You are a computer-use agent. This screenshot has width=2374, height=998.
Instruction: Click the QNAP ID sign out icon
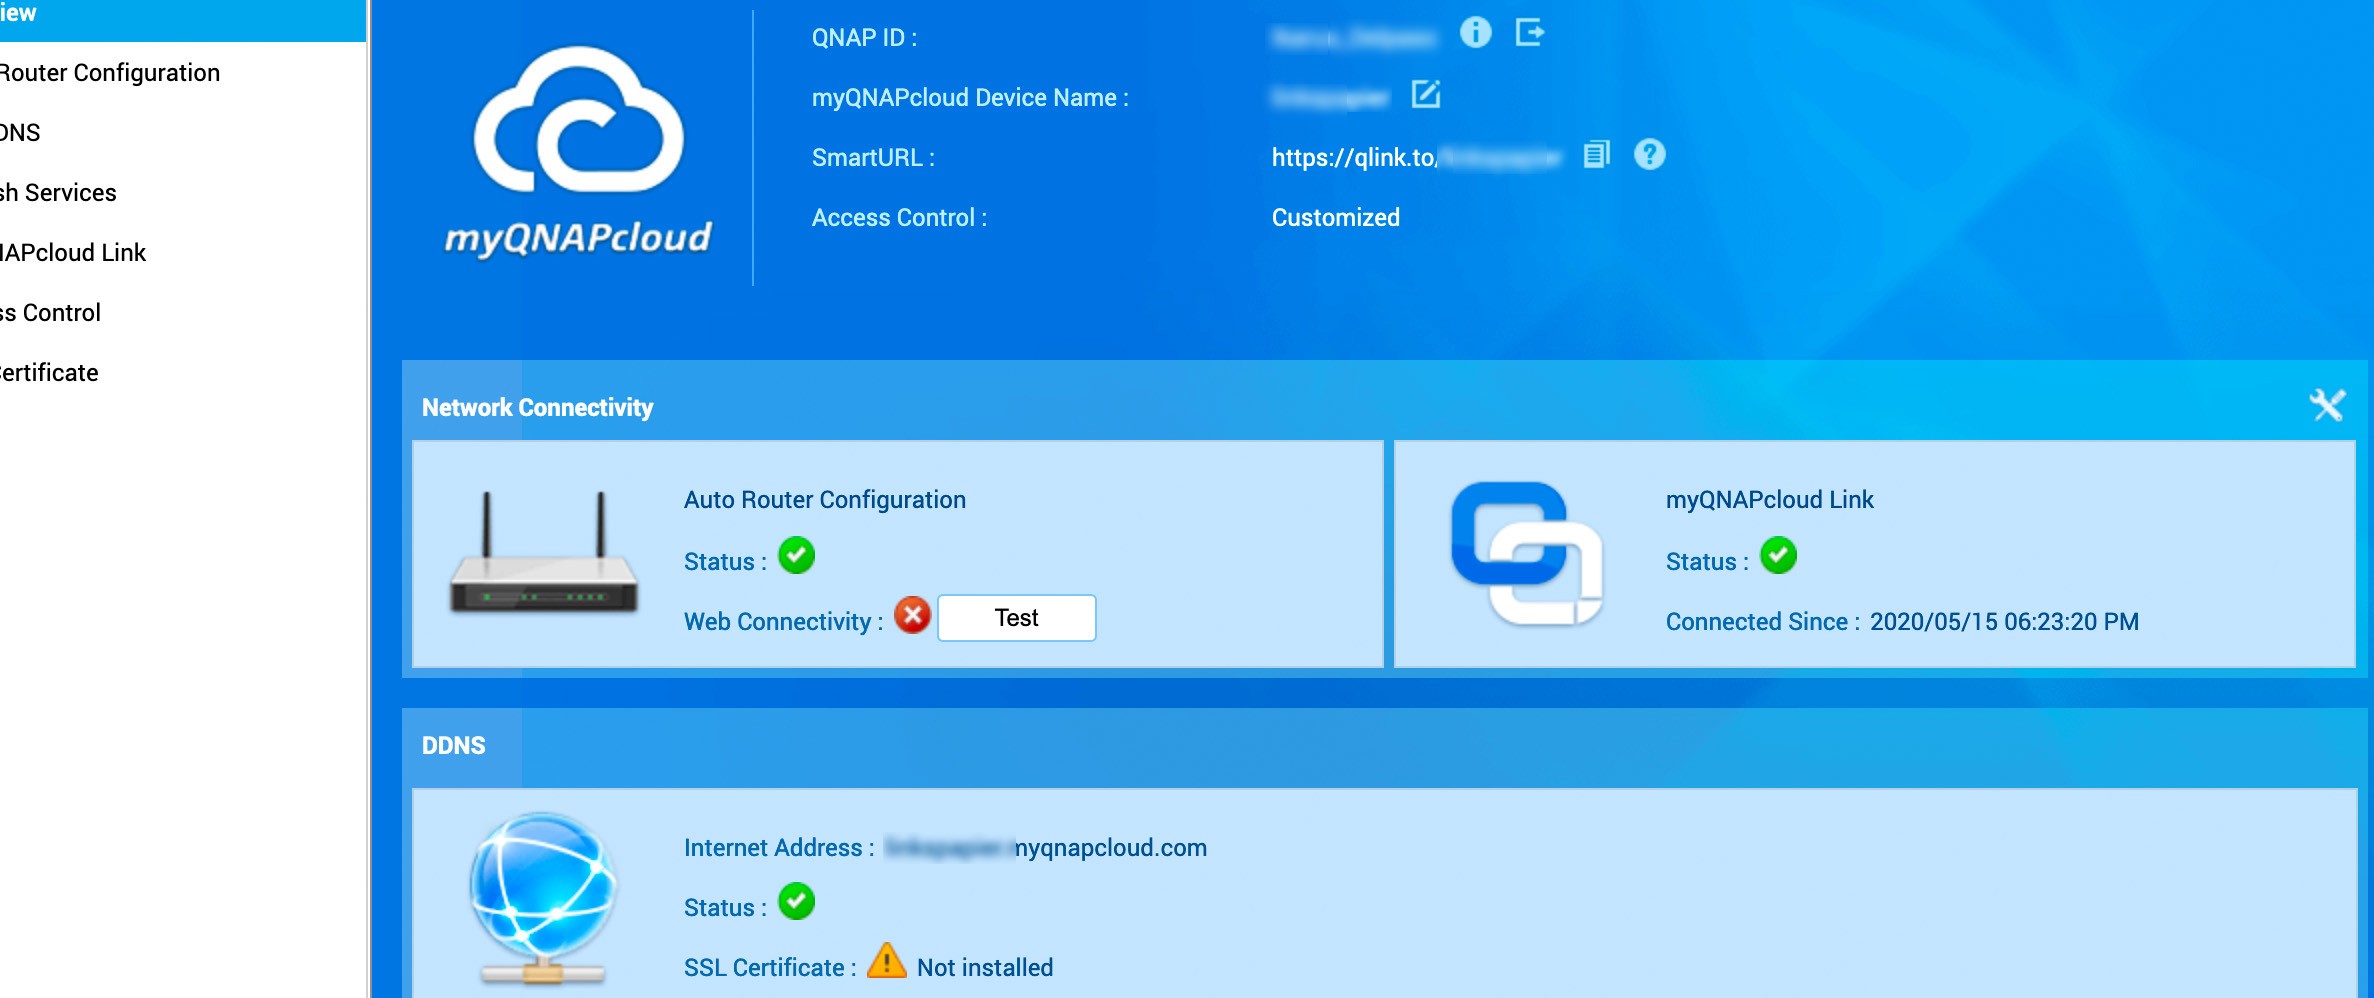[x=1529, y=33]
